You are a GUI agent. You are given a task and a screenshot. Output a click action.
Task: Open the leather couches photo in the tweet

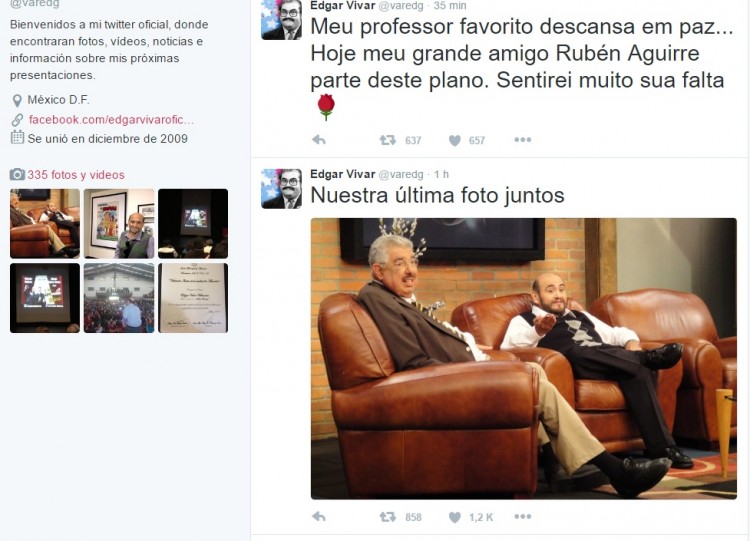[524, 359]
